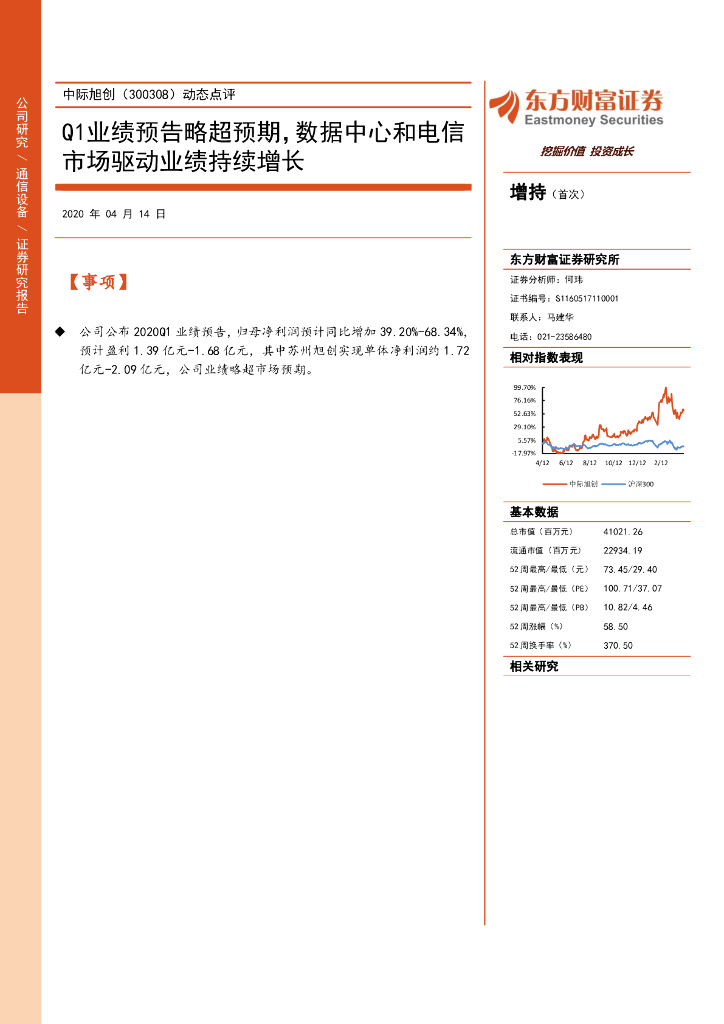The image size is (724, 1024).
Task: Click the '中际旭创' chart legend entry
Action: [x=570, y=484]
